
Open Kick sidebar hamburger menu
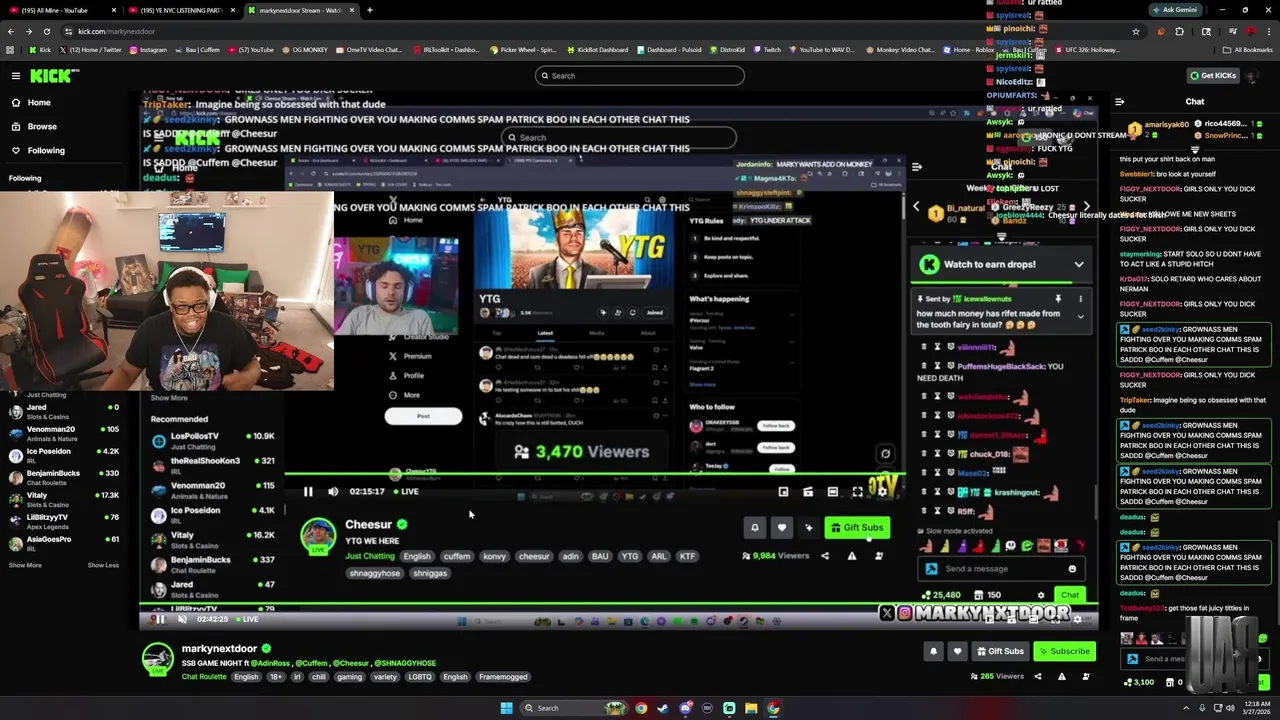[x=16, y=76]
